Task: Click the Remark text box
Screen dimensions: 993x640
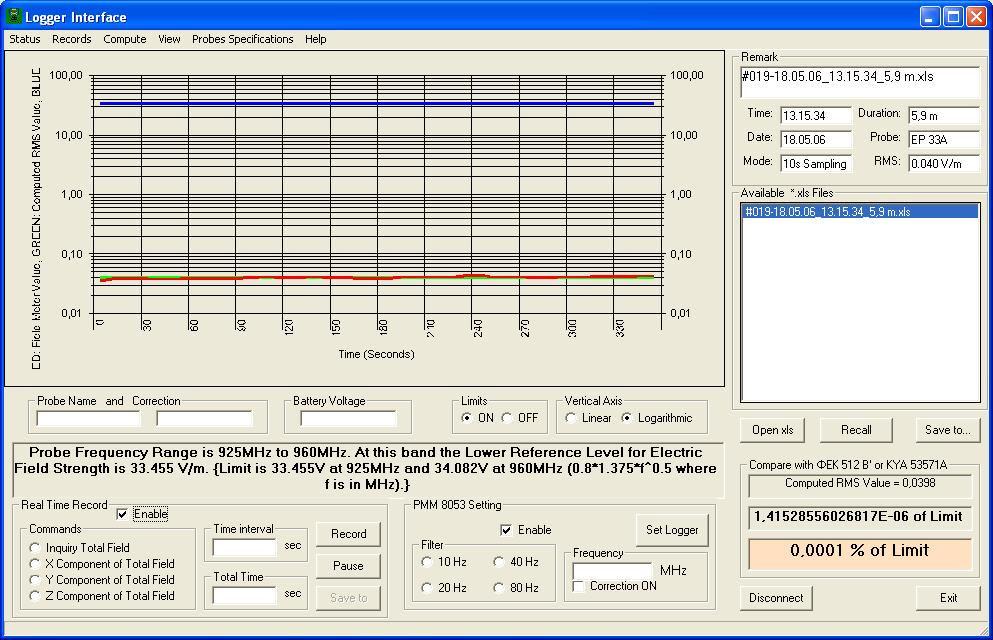Action: [x=860, y=82]
